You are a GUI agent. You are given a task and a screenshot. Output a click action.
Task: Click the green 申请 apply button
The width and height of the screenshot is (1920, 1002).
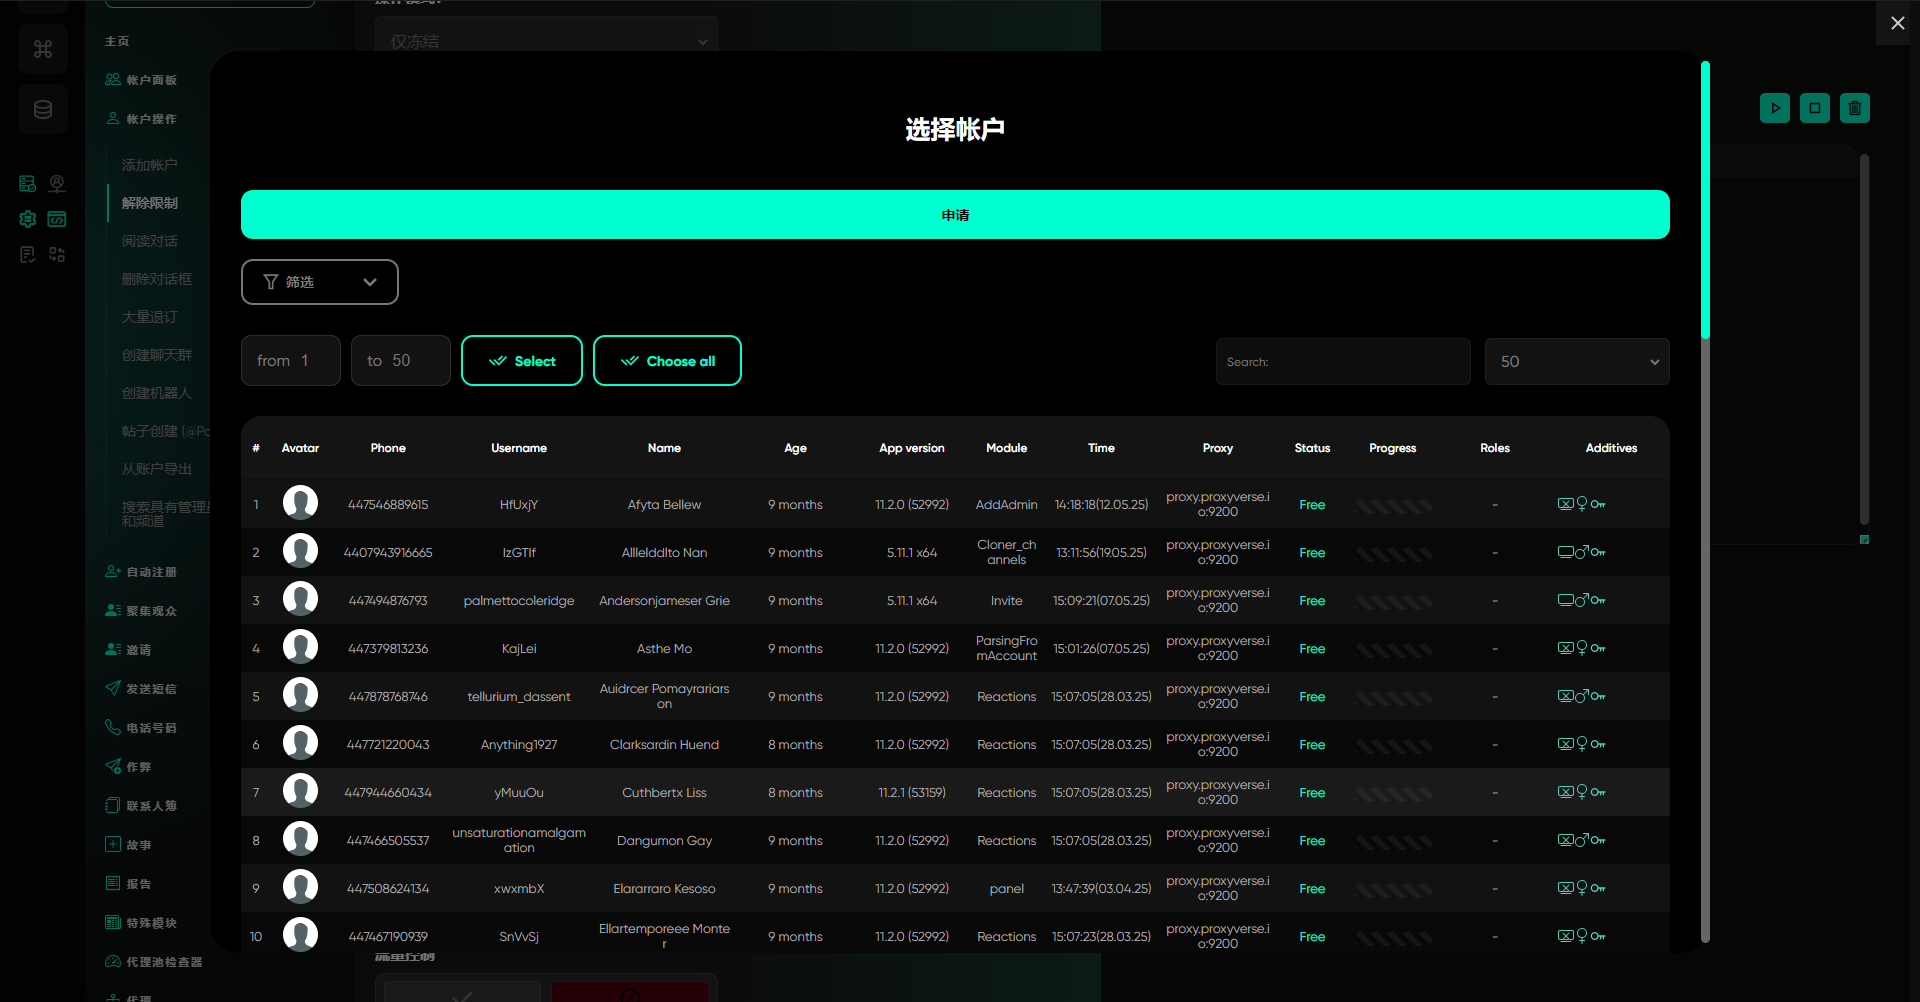pos(955,214)
